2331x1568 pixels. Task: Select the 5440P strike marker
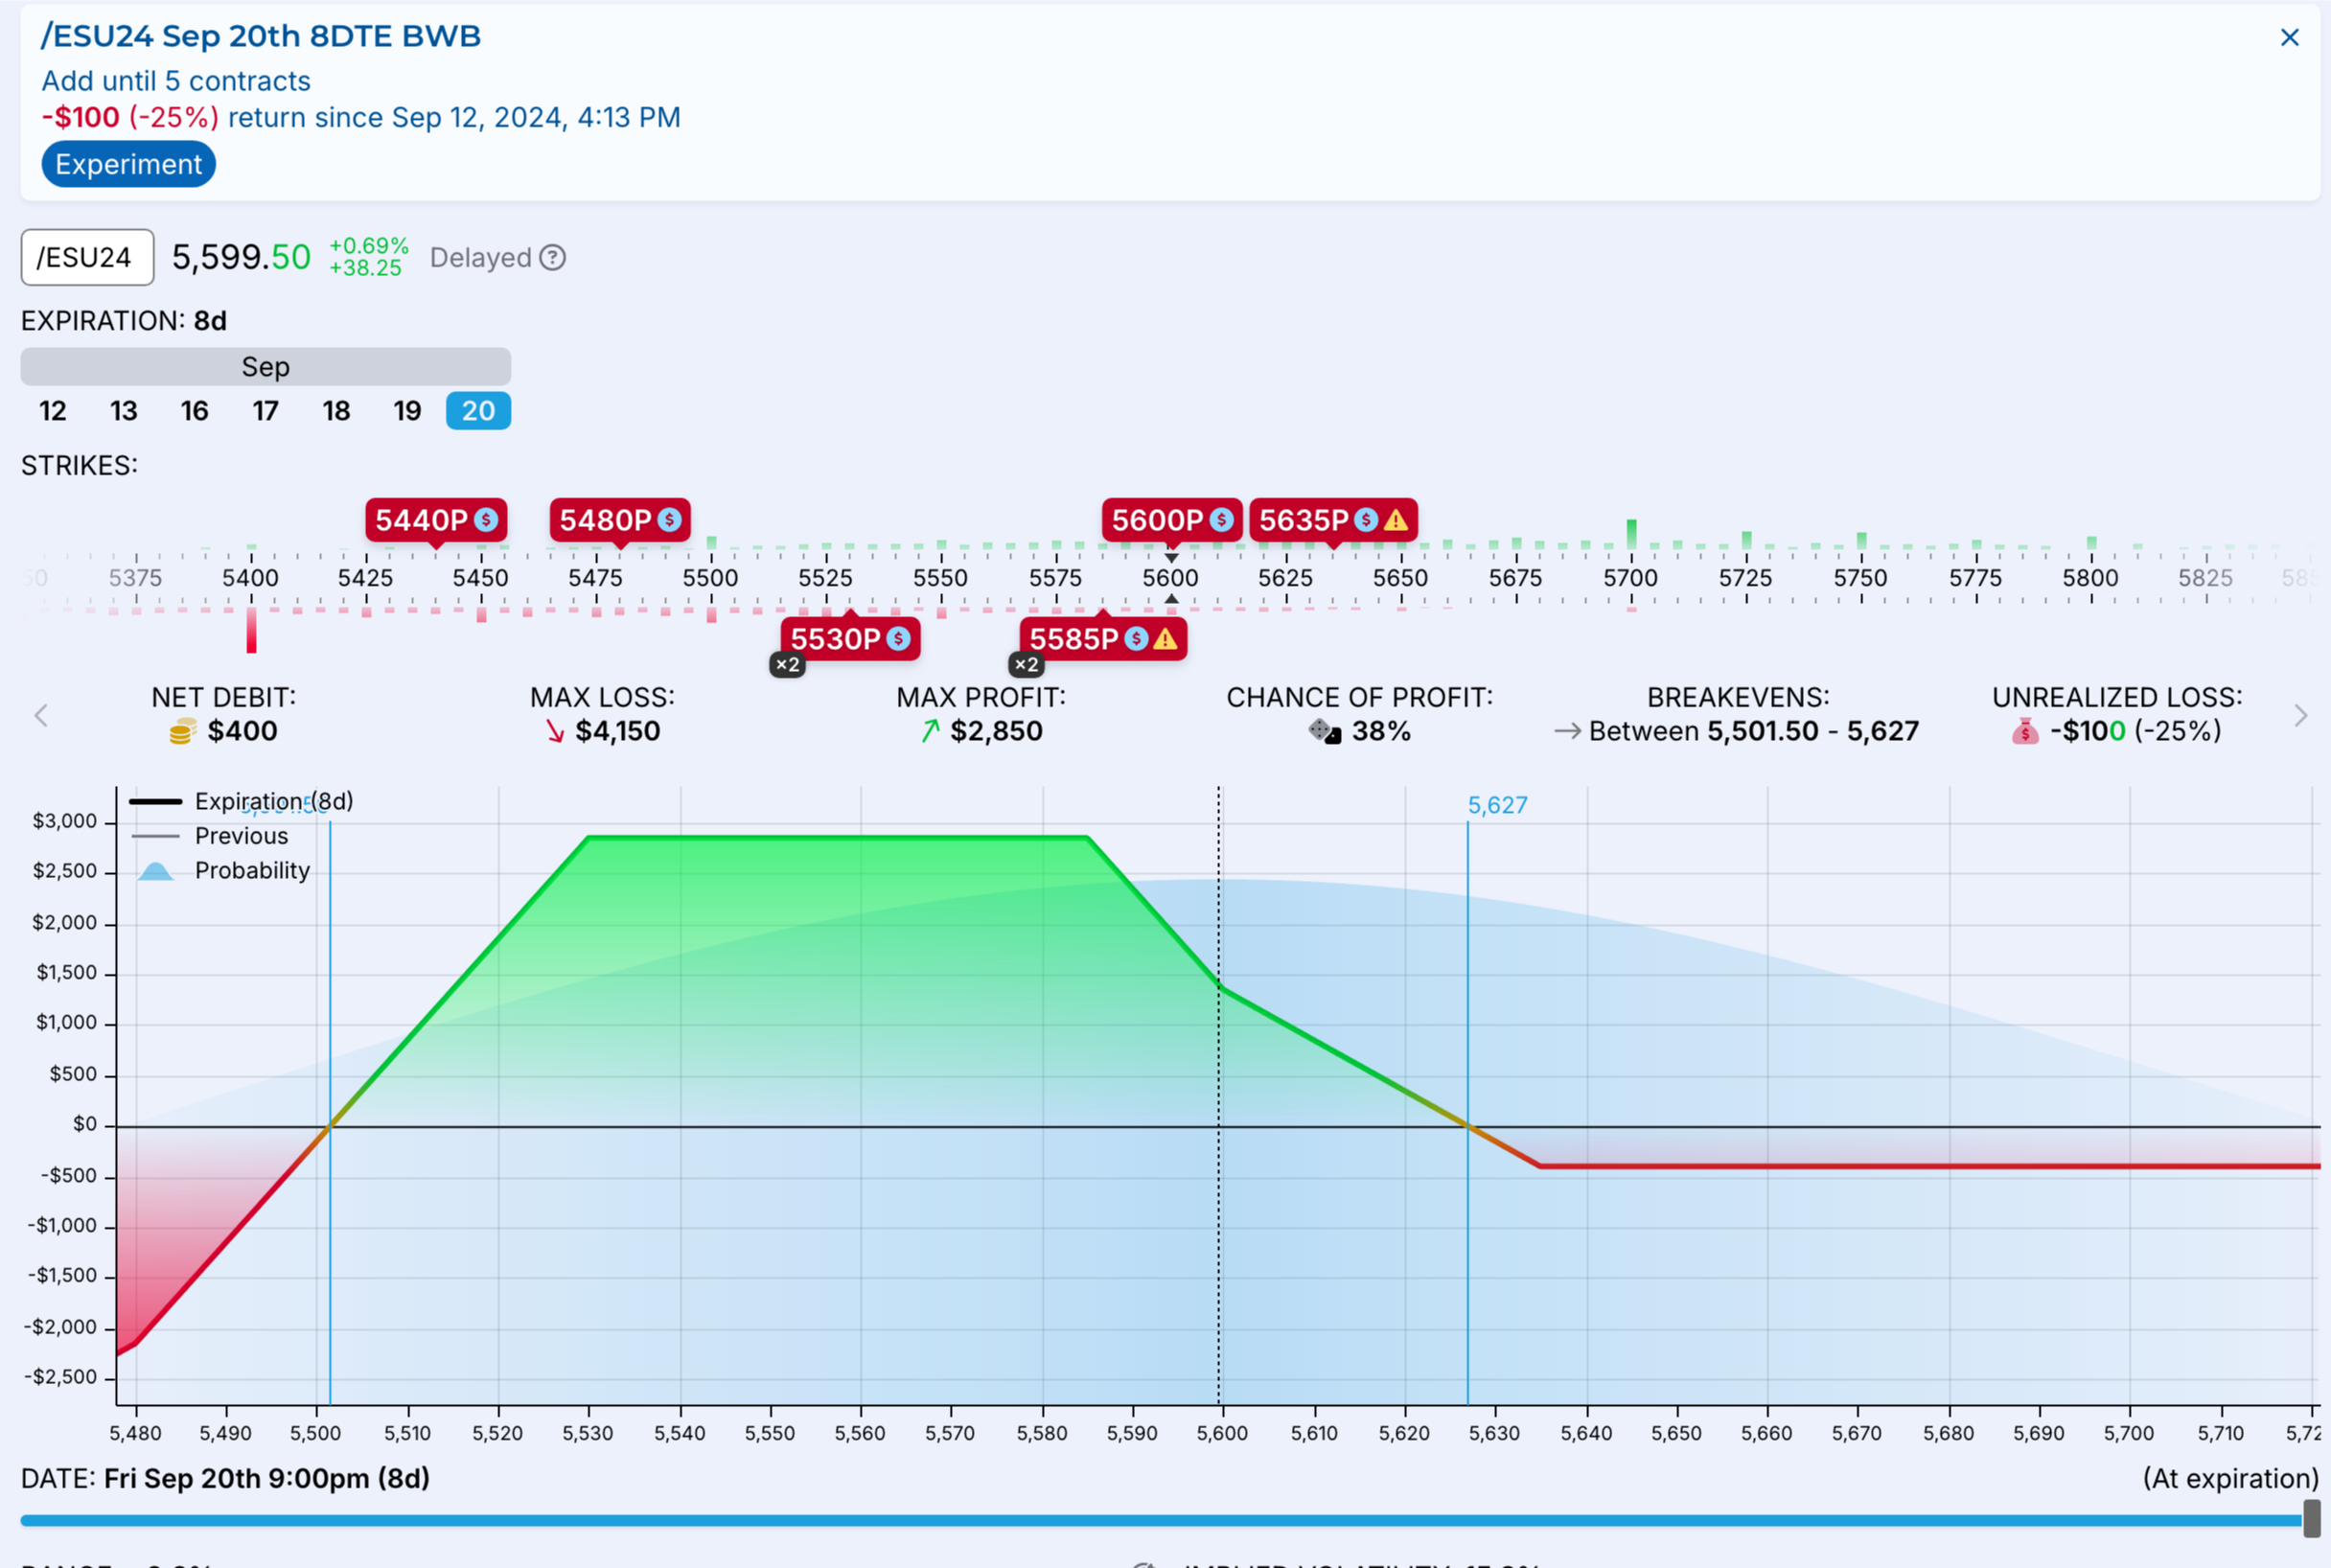coord(436,520)
